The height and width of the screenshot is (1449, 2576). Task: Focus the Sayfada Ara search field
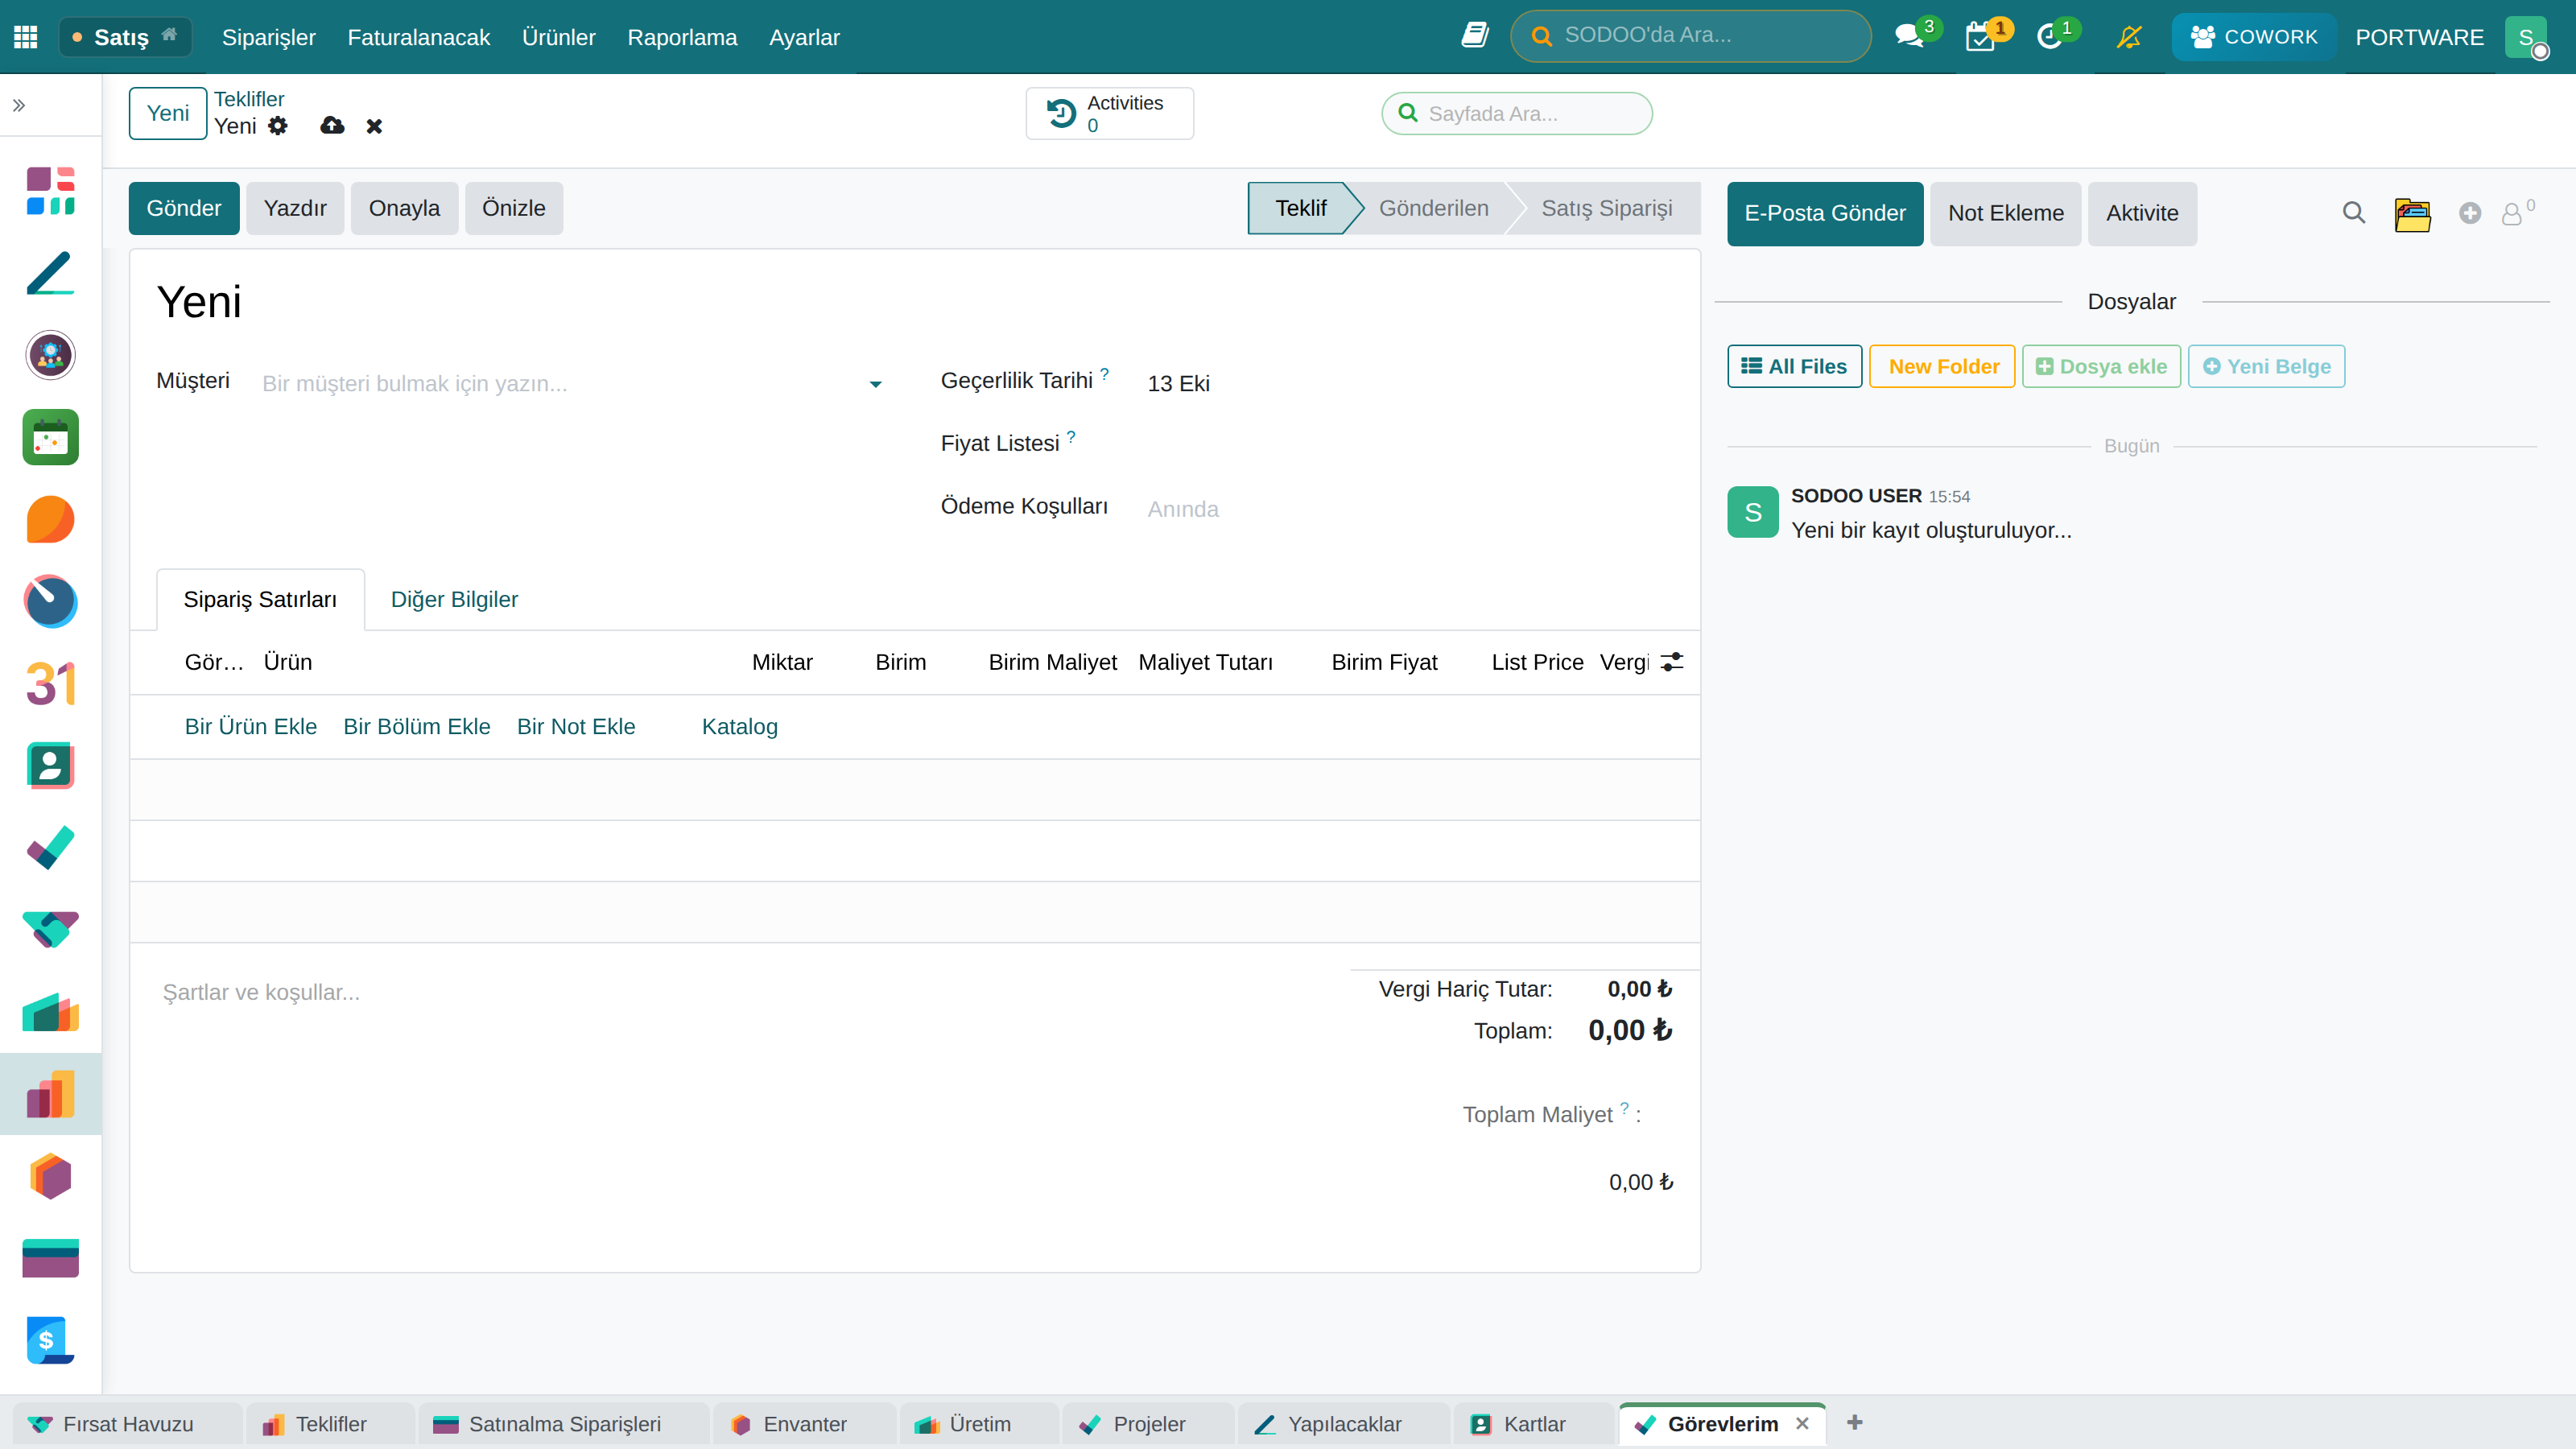click(x=1517, y=113)
